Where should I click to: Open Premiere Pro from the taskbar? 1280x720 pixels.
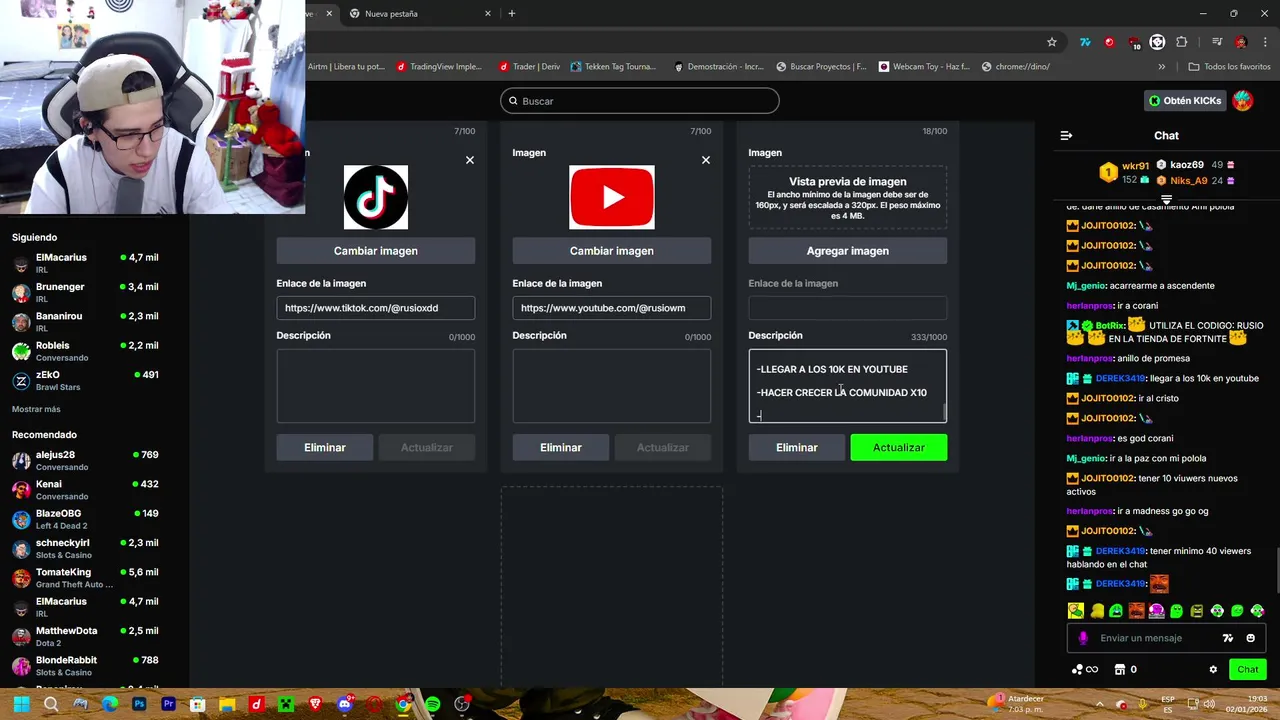(x=168, y=705)
